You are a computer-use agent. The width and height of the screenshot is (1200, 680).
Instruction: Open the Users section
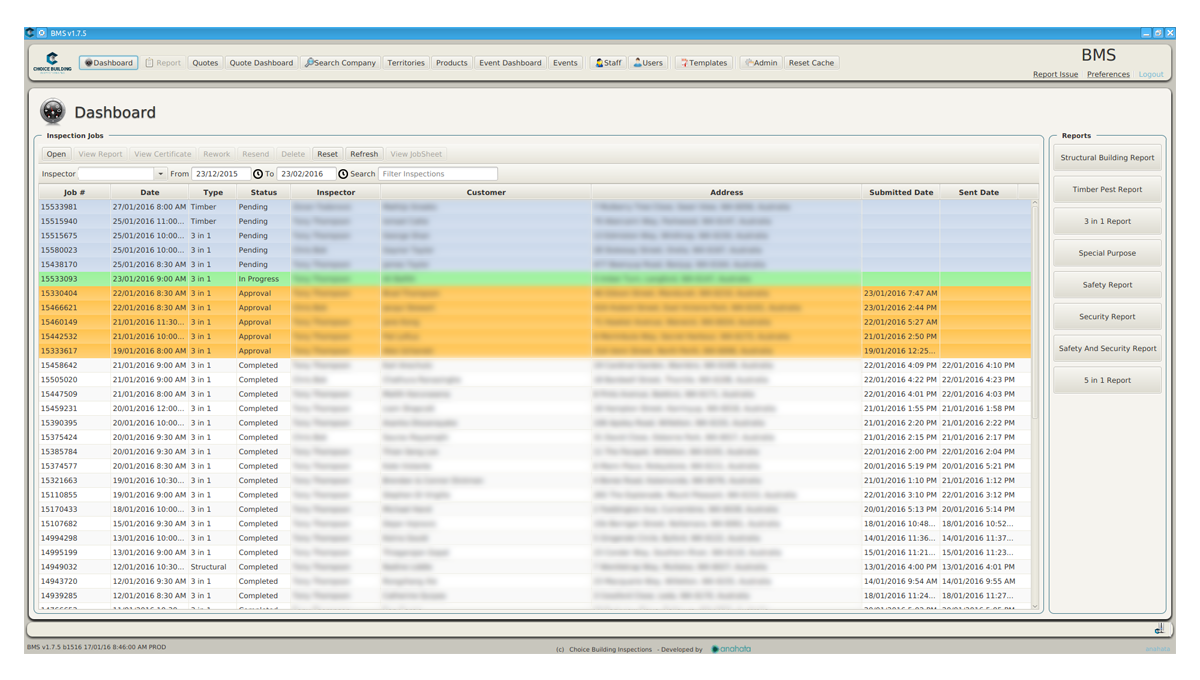pos(648,63)
